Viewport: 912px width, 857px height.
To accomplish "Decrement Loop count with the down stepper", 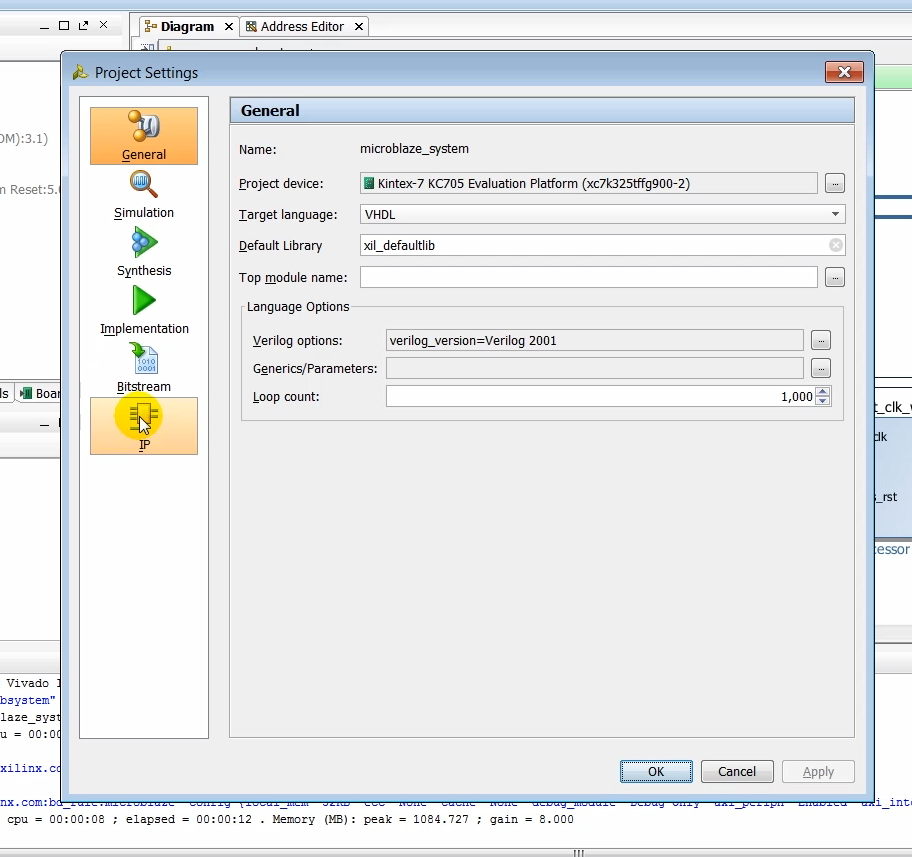I will [x=823, y=400].
